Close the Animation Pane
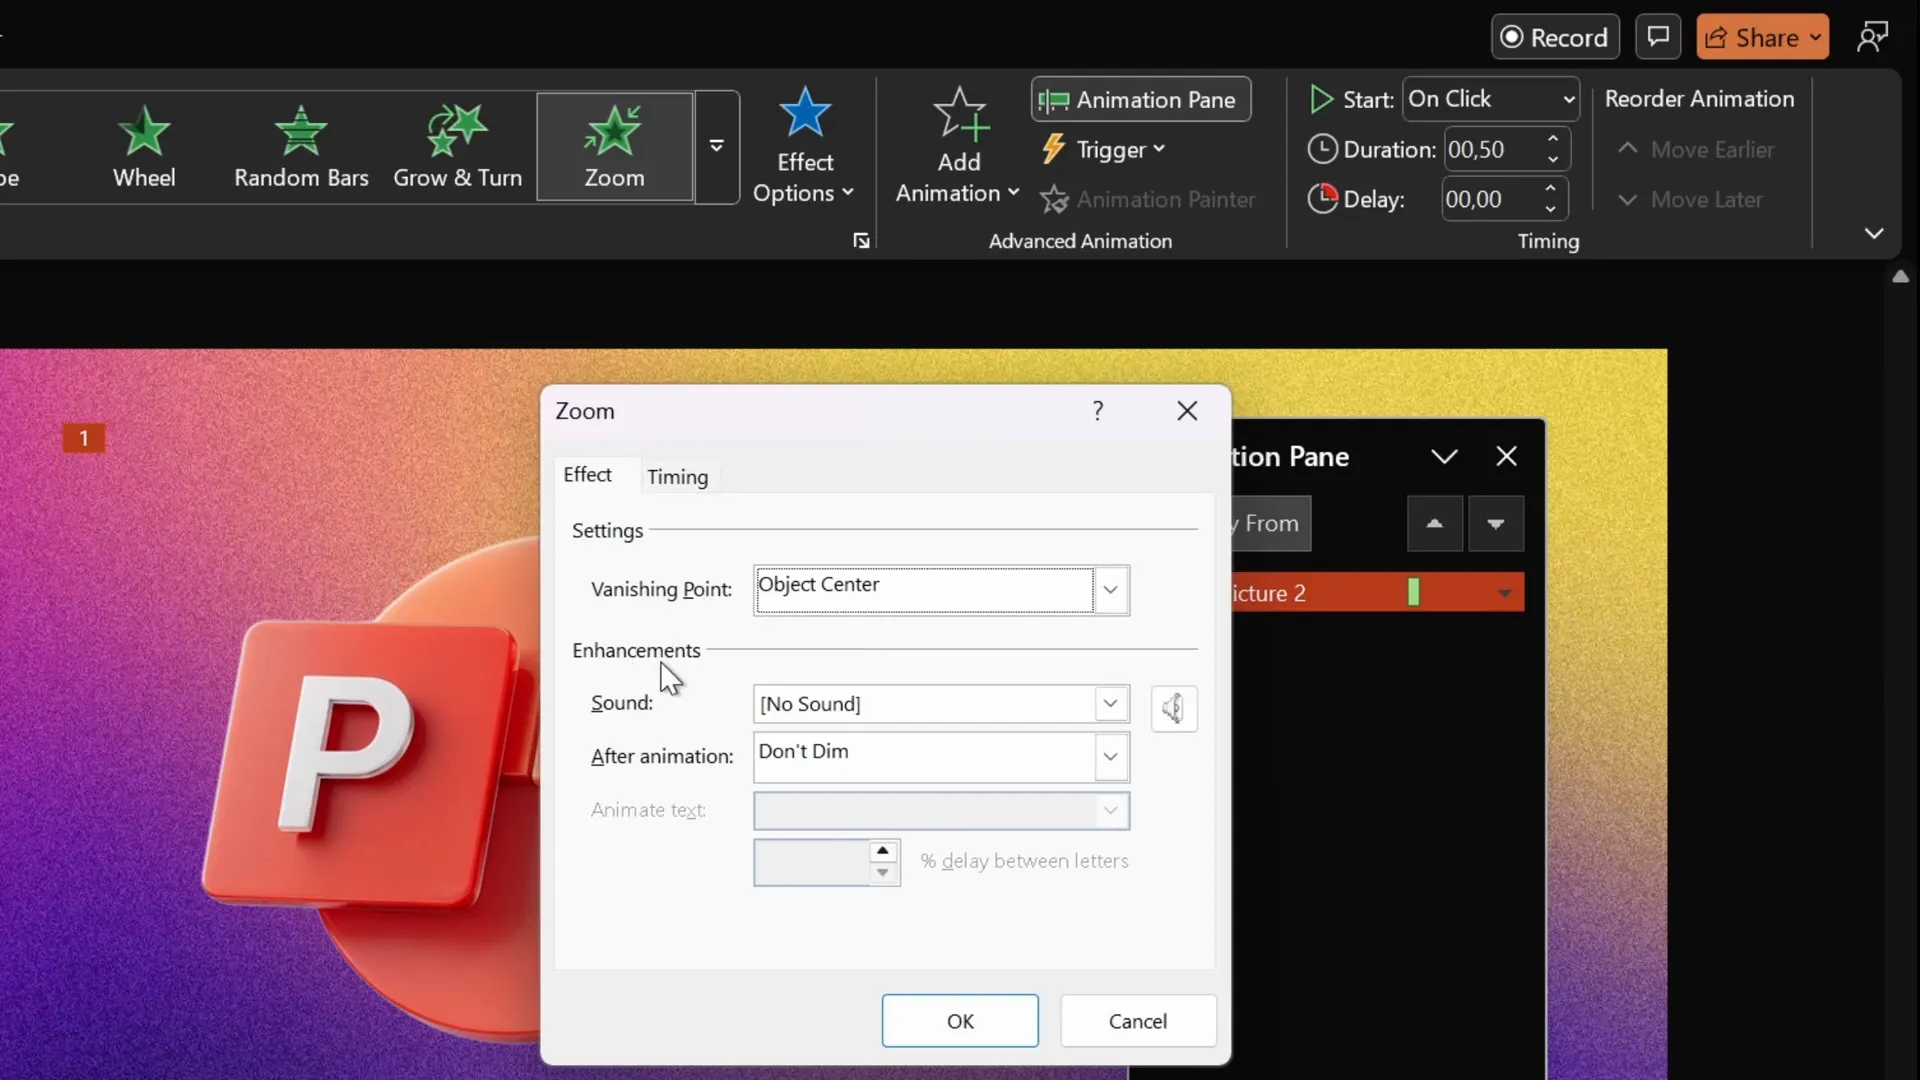 pyautogui.click(x=1506, y=457)
